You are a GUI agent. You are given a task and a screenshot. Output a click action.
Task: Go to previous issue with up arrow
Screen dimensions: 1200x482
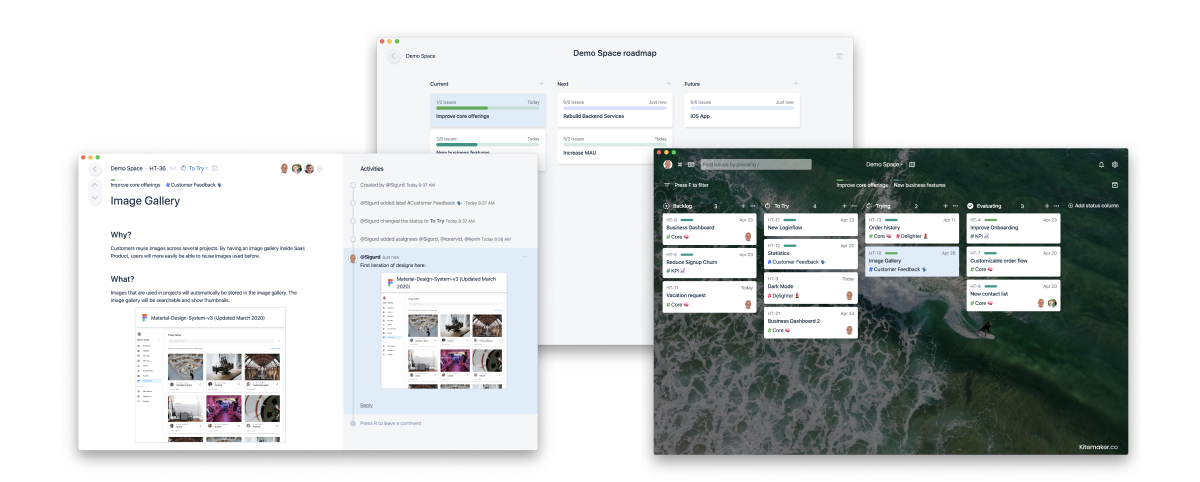tap(95, 185)
